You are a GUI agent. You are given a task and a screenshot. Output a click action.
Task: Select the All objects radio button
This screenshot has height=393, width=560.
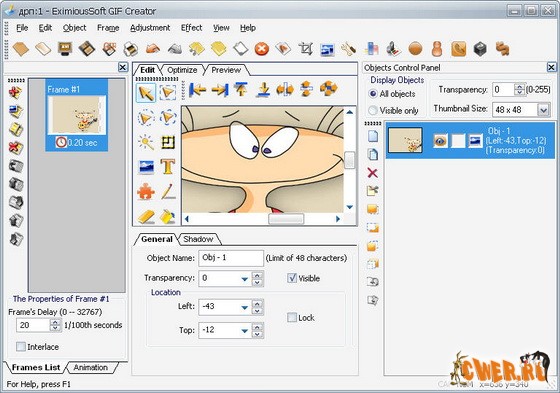[372, 94]
